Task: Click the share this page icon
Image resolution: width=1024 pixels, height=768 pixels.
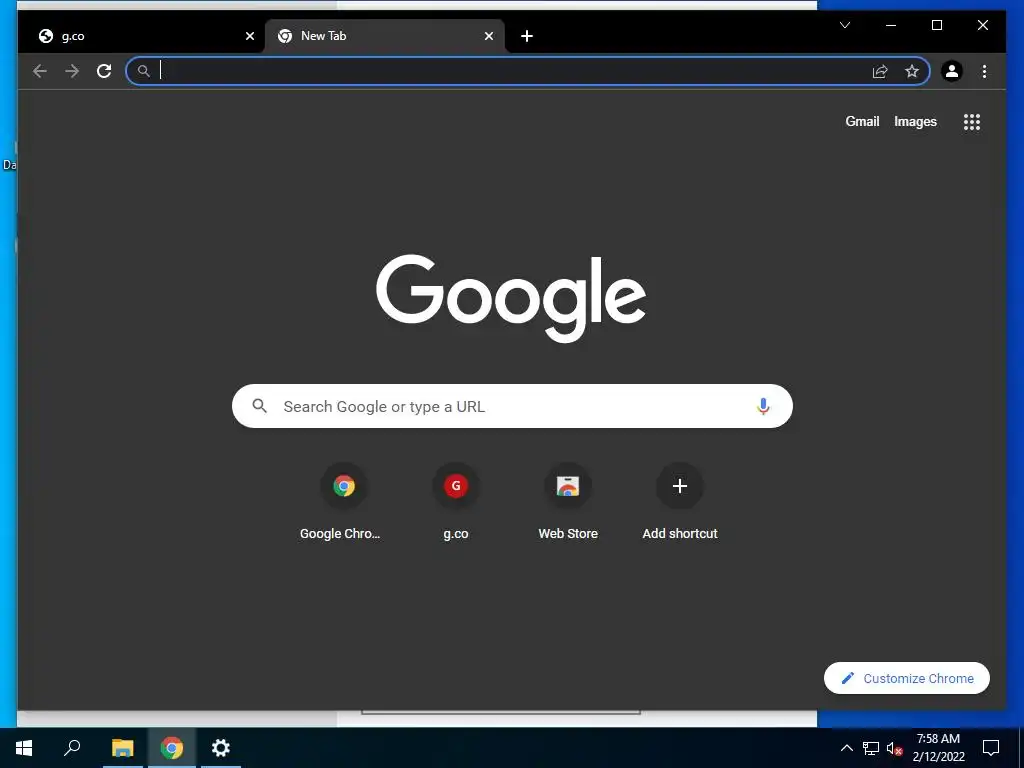Action: click(880, 71)
